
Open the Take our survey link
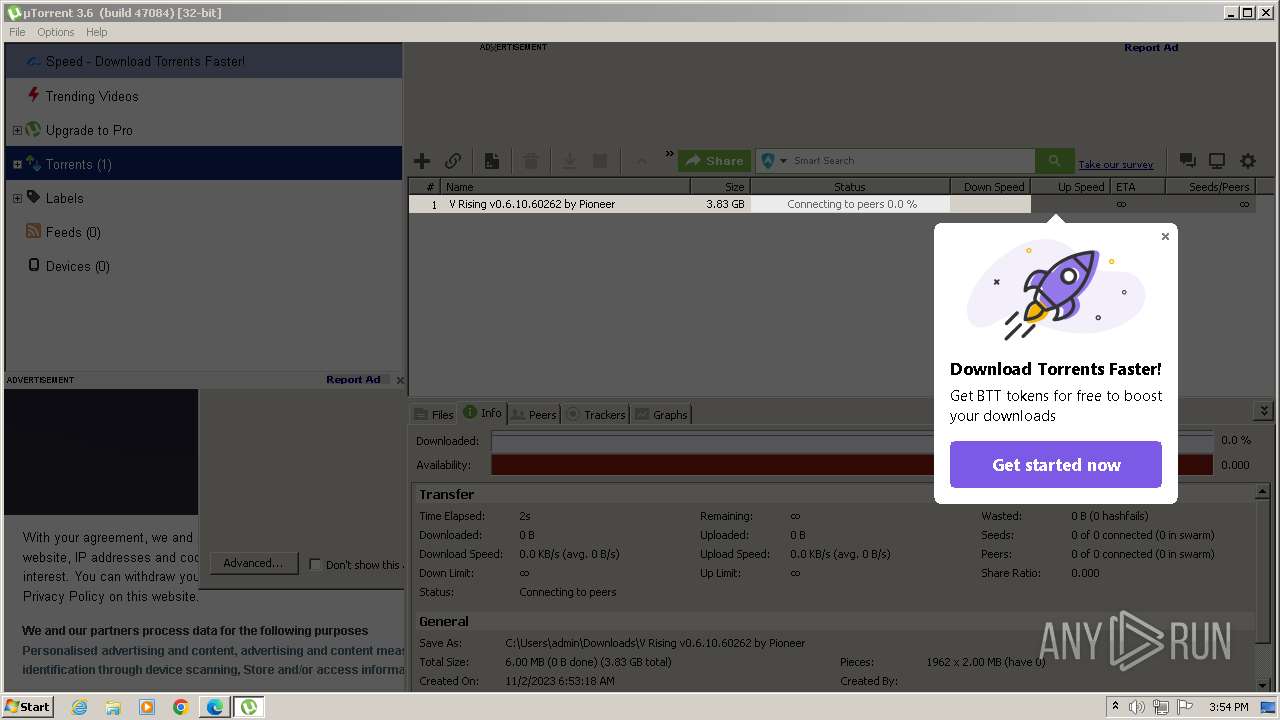[x=1115, y=165]
